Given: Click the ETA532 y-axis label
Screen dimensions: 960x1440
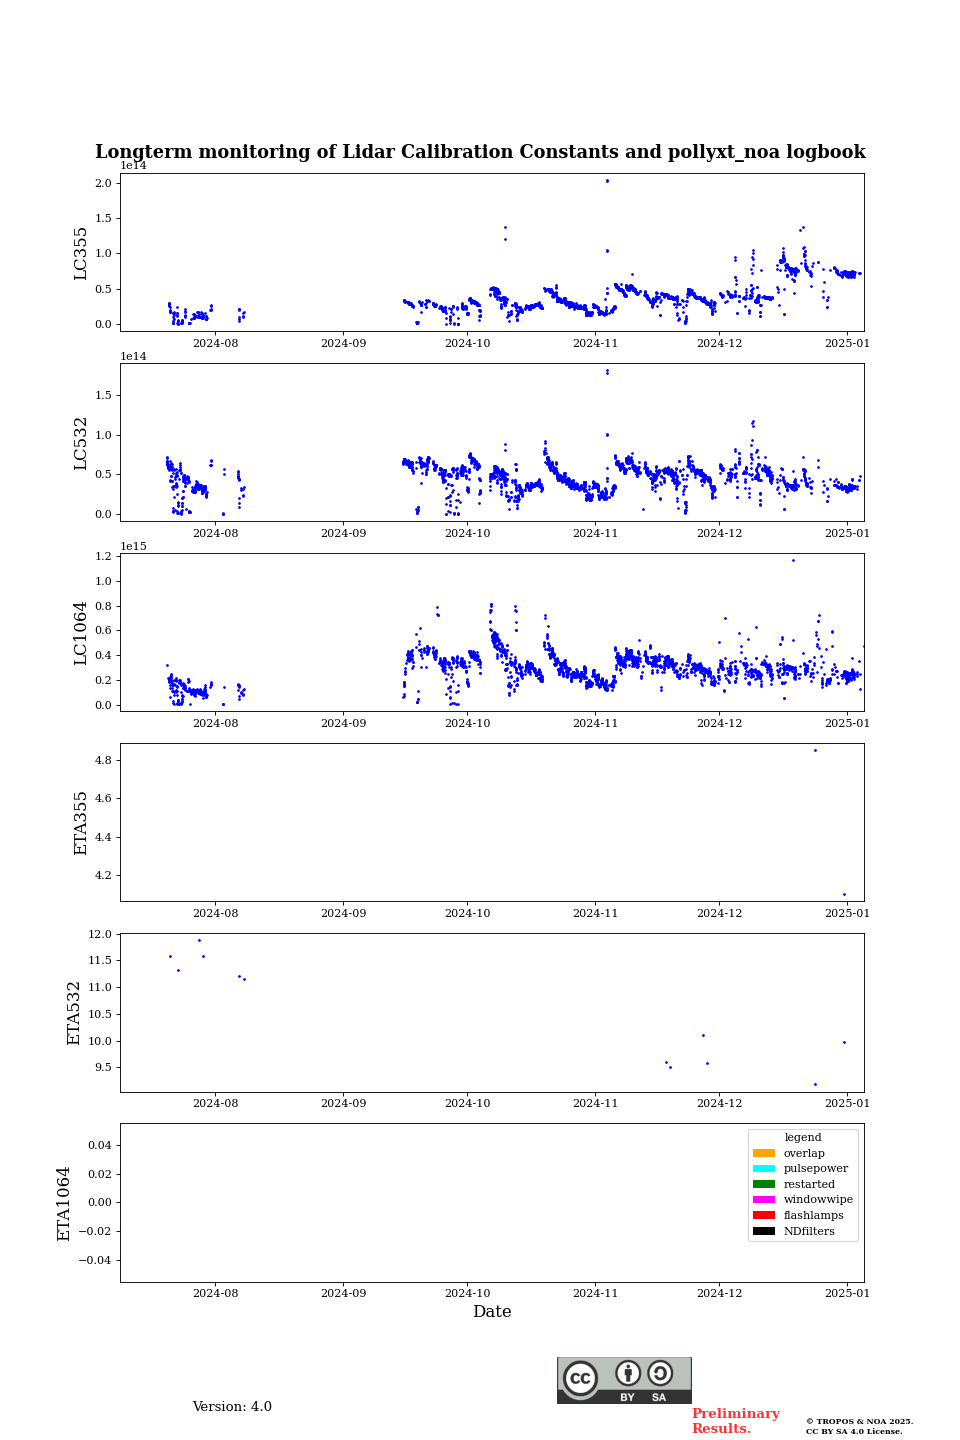Looking at the screenshot, I should click(74, 1013).
